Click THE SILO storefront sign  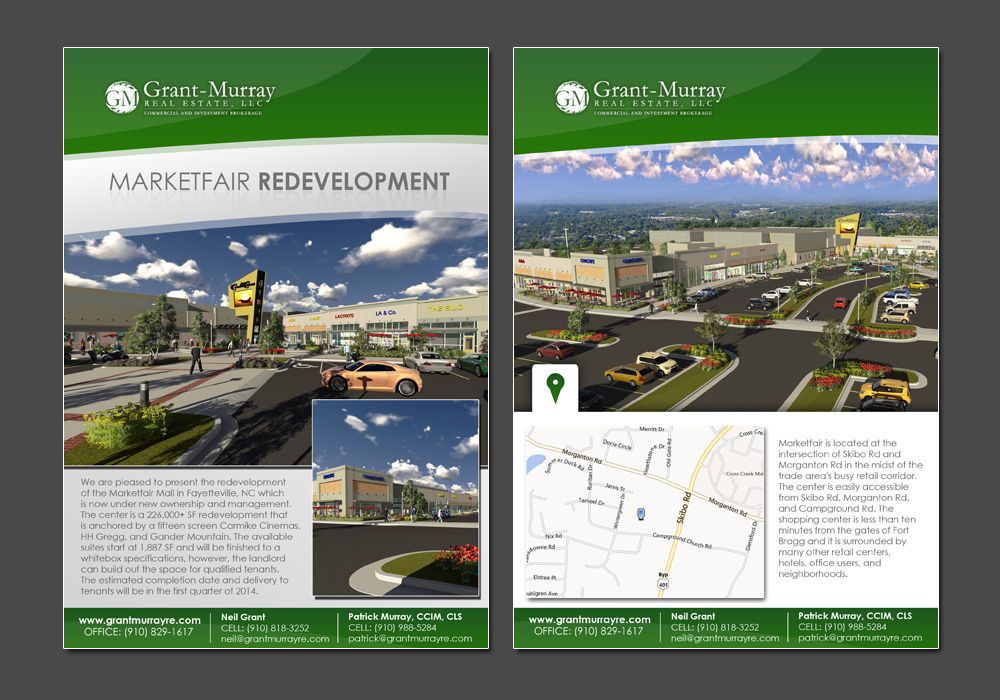click(x=446, y=308)
